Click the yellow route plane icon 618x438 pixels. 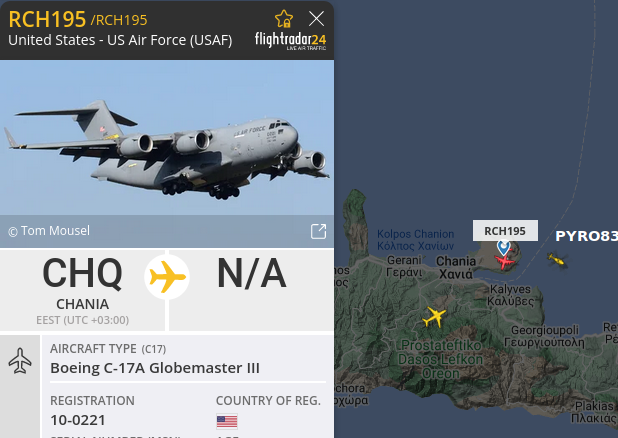click(167, 277)
